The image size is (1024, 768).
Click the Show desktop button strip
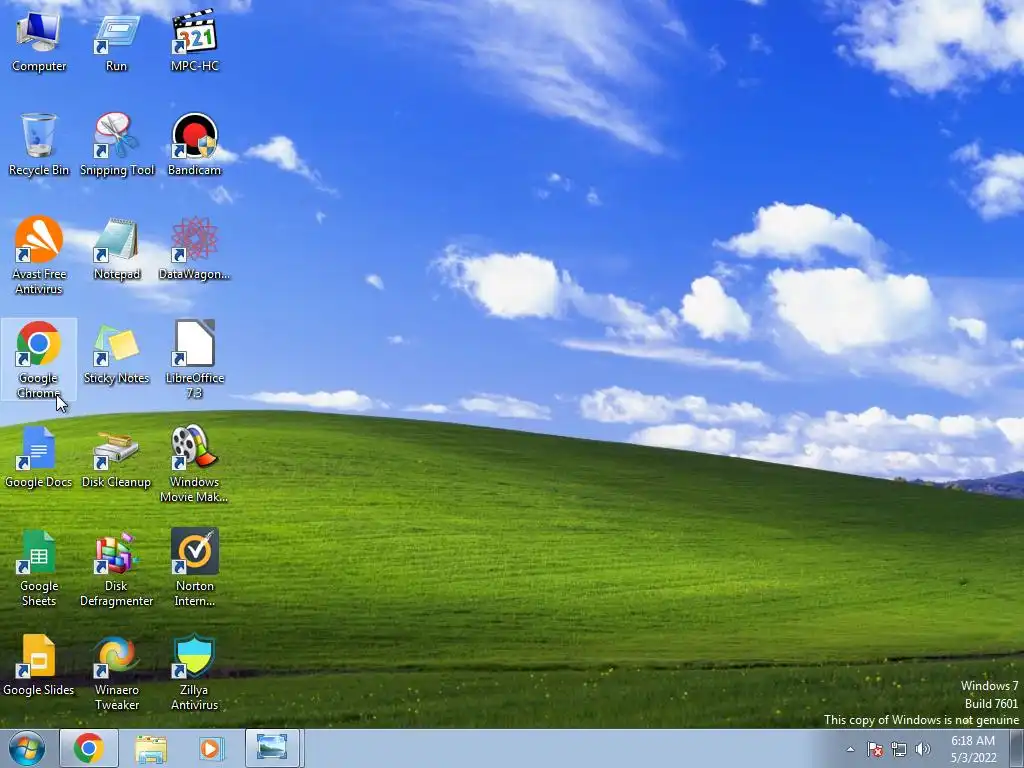(x=1017, y=748)
